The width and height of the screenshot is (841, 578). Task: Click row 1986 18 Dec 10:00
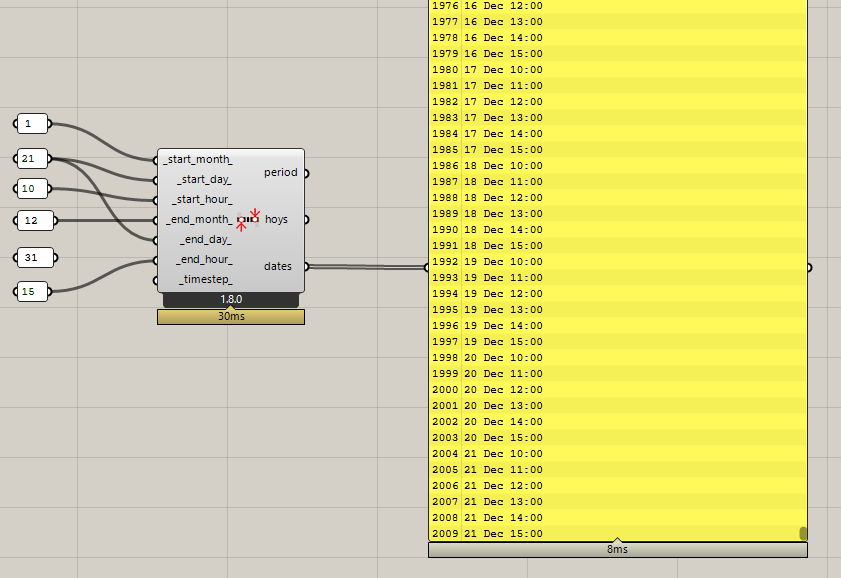618,166
